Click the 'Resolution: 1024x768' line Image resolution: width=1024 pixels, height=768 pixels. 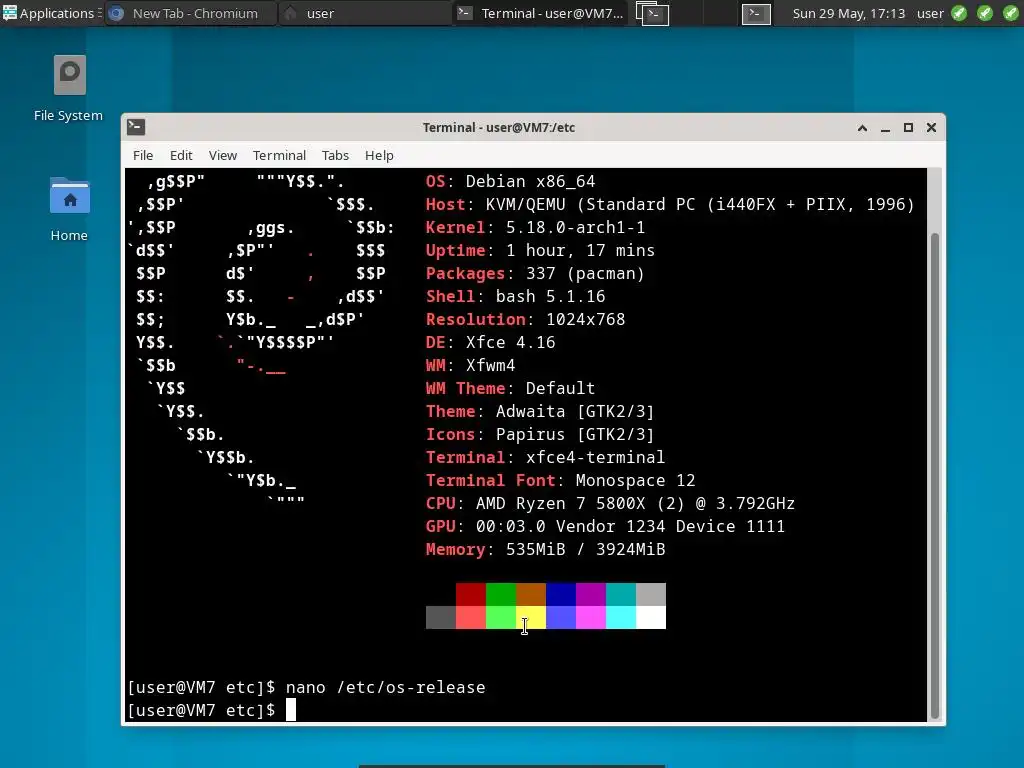tap(525, 319)
